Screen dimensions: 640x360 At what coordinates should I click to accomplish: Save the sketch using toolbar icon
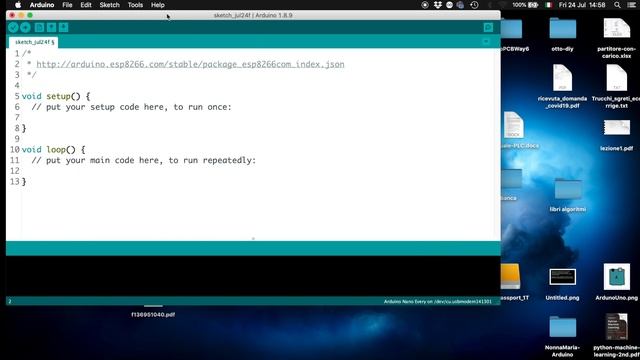[64, 27]
